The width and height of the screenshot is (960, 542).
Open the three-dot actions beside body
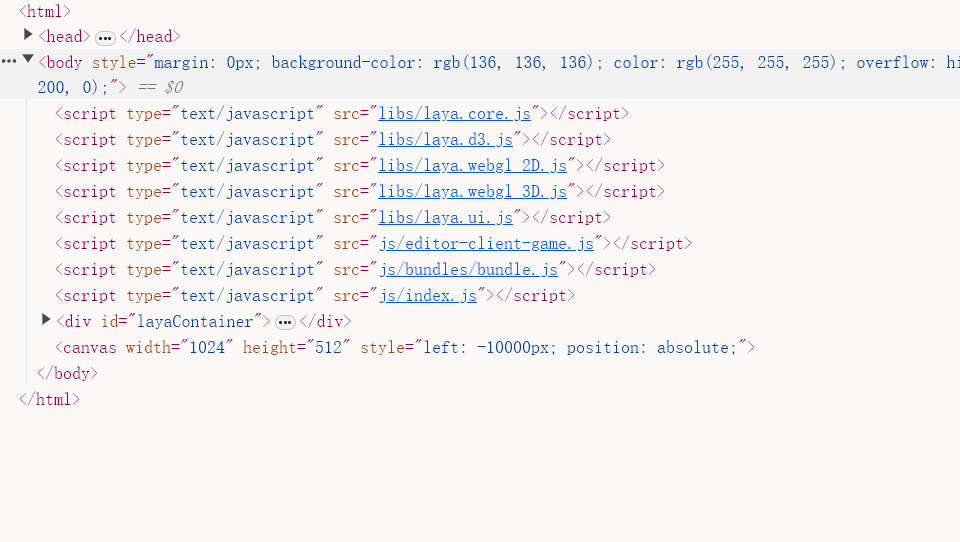coord(9,62)
